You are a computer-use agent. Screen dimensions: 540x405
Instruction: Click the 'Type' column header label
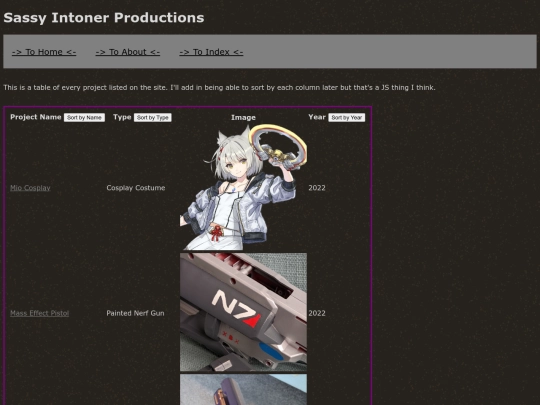[x=122, y=117]
